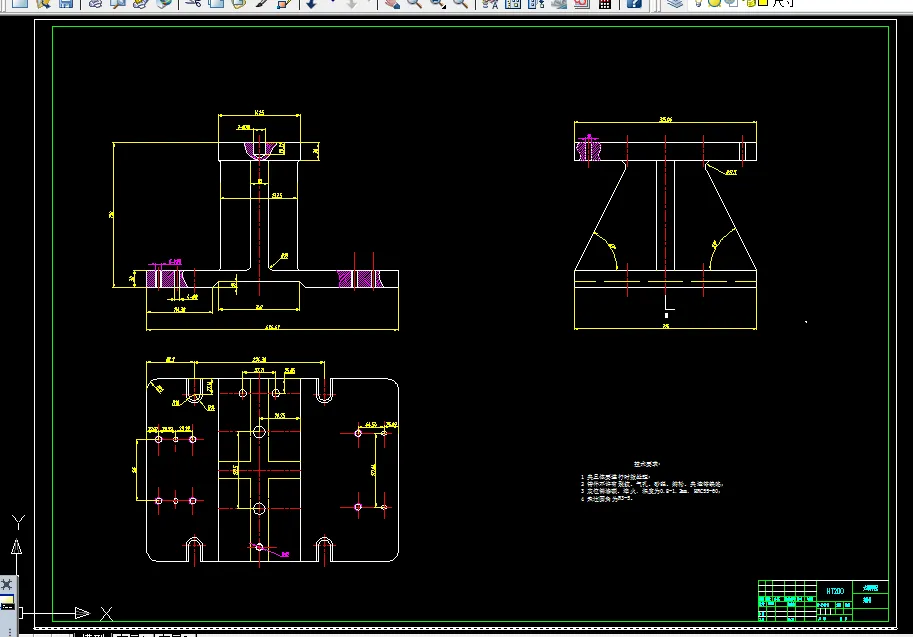The width and height of the screenshot is (913, 637).
Task: Click the yellow layer color swatch
Action: click(763, 2)
